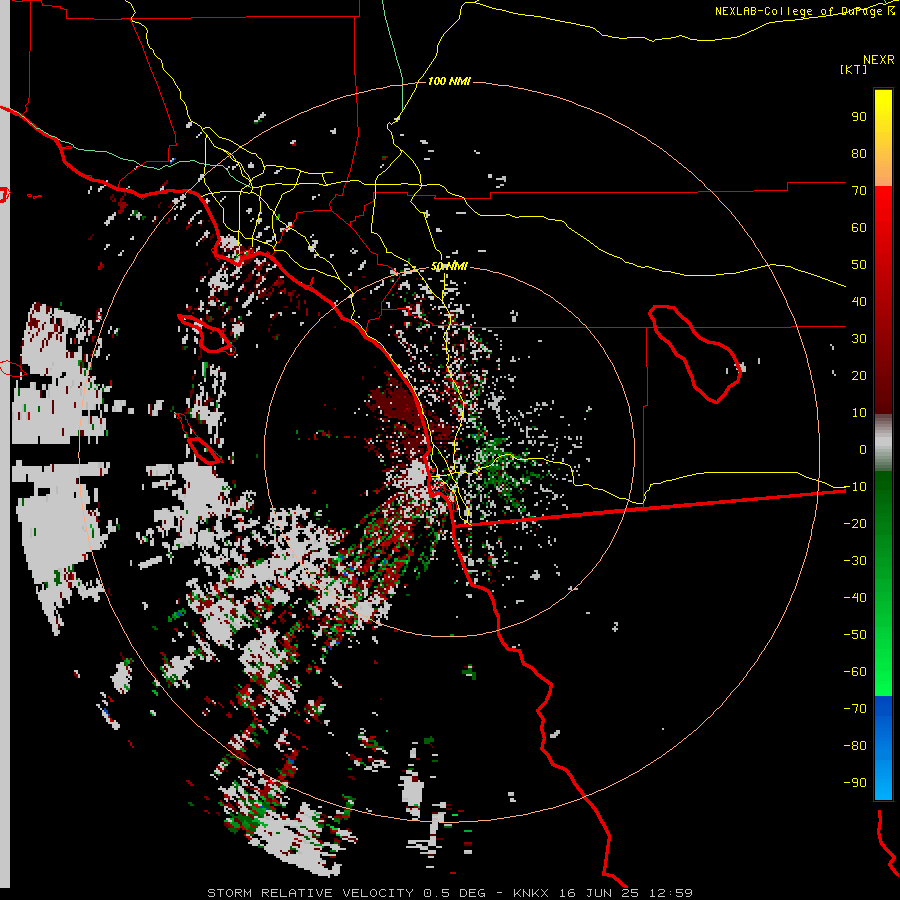Select the "-30" value on the velocity scale
900x900 pixels.
click(855, 561)
